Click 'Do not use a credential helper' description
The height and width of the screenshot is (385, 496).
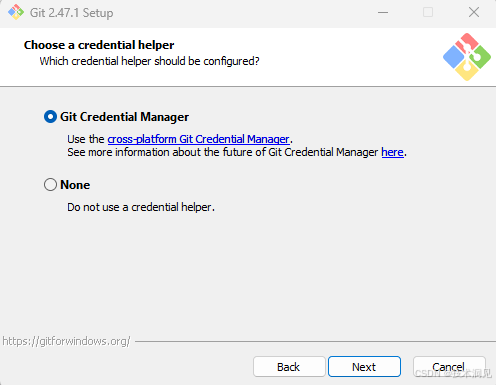[141, 207]
